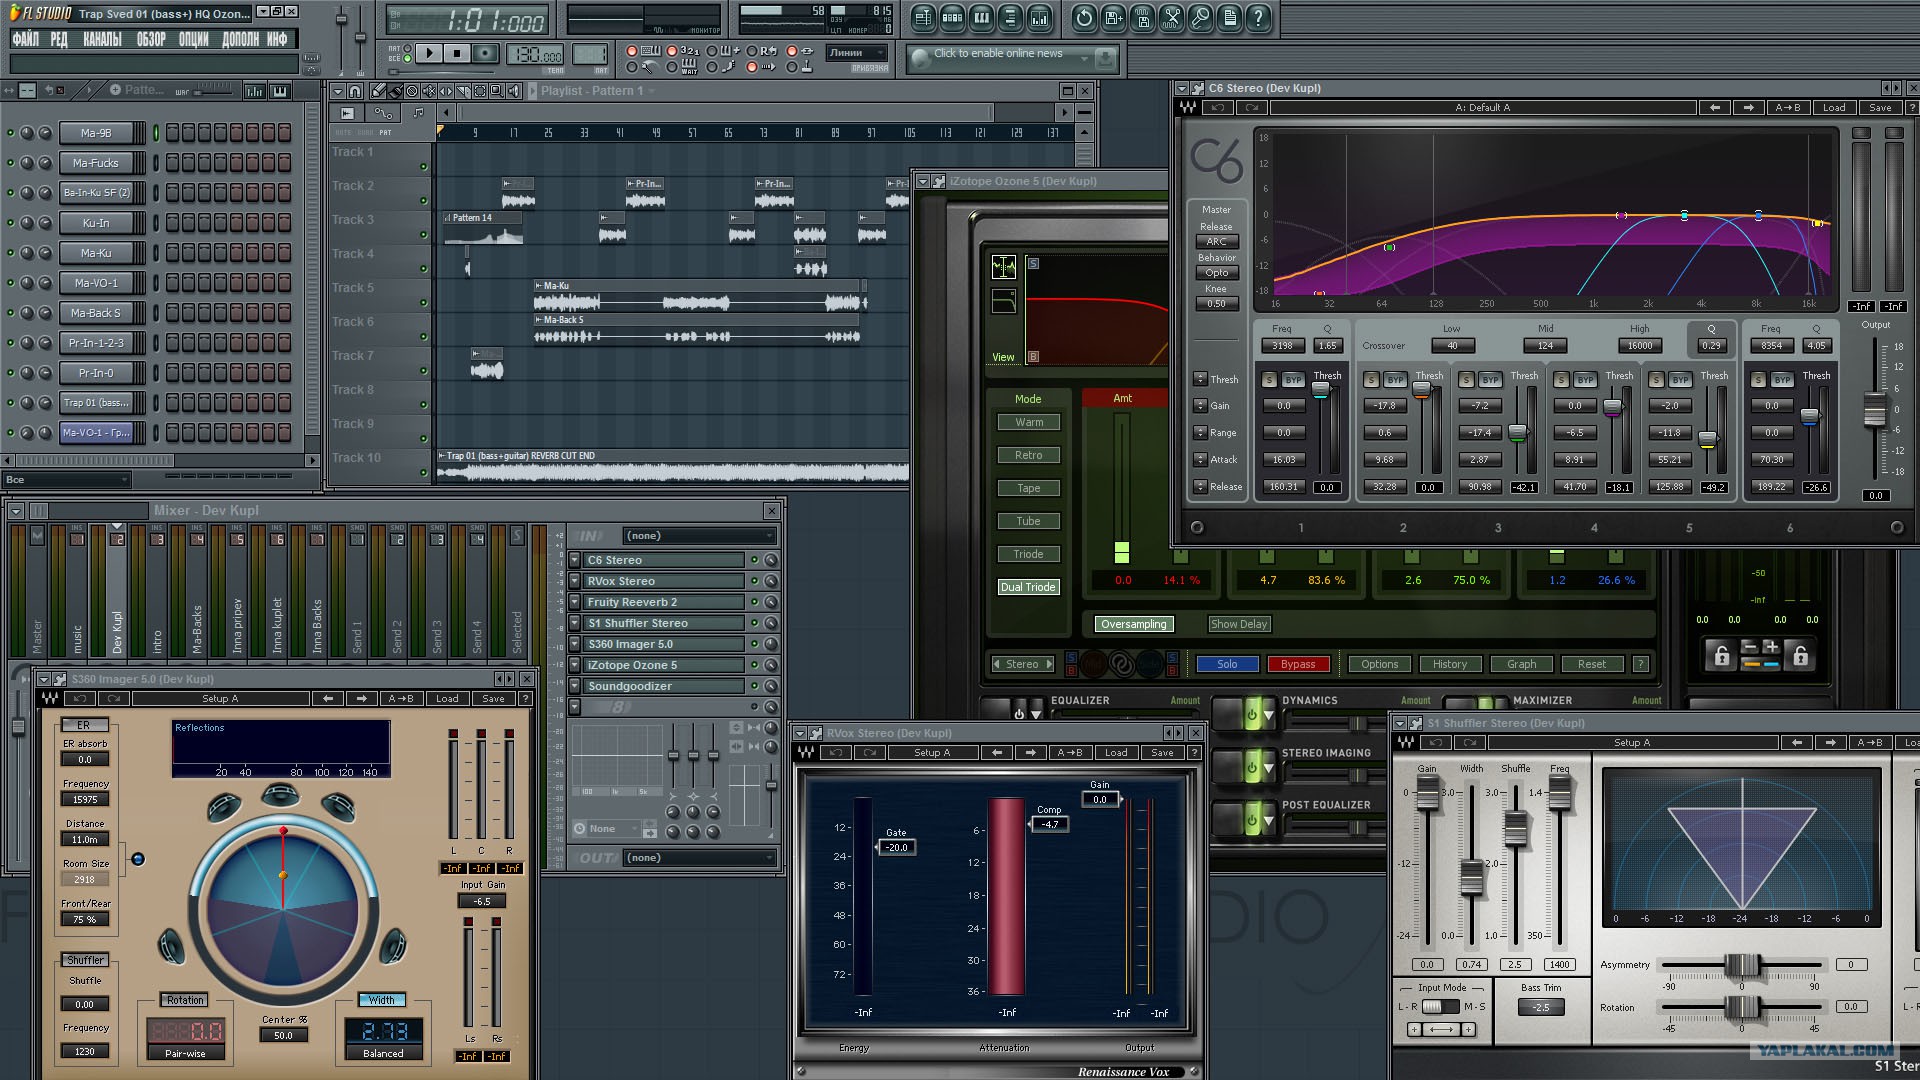Open the ДОПОЛН menu
Image resolution: width=1920 pixels, height=1080 pixels.
click(240, 39)
